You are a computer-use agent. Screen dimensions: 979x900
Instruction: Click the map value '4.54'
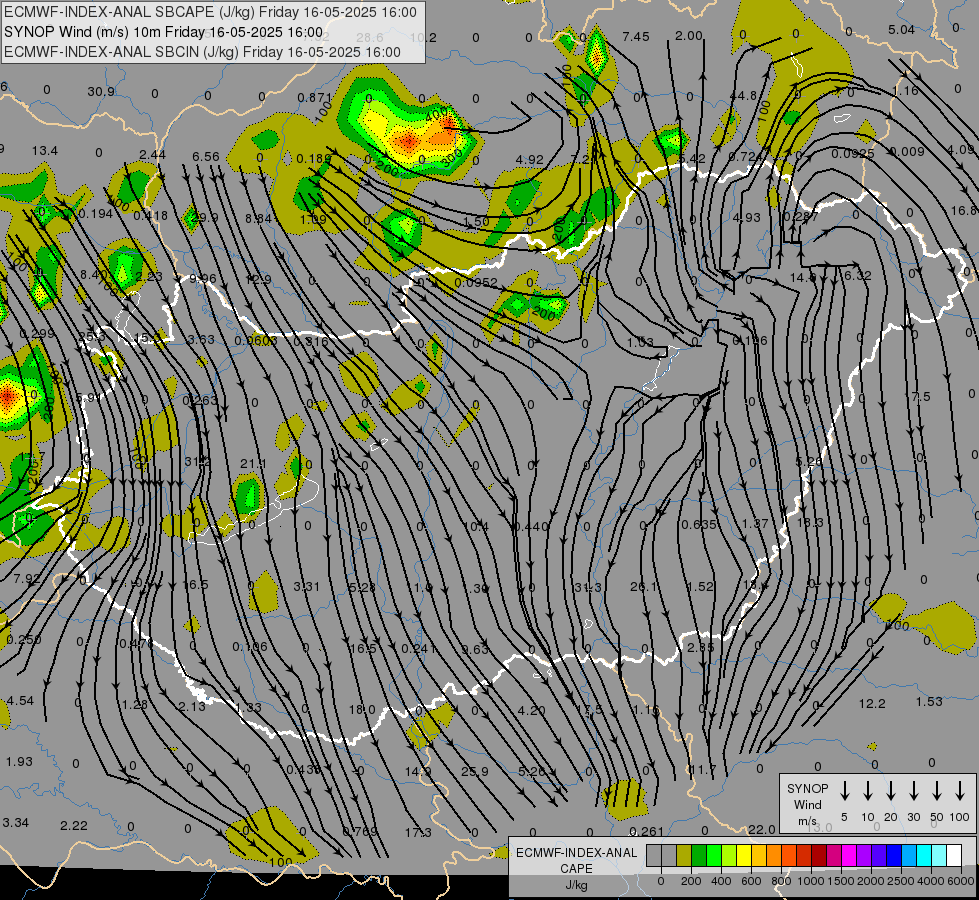pos(20,700)
